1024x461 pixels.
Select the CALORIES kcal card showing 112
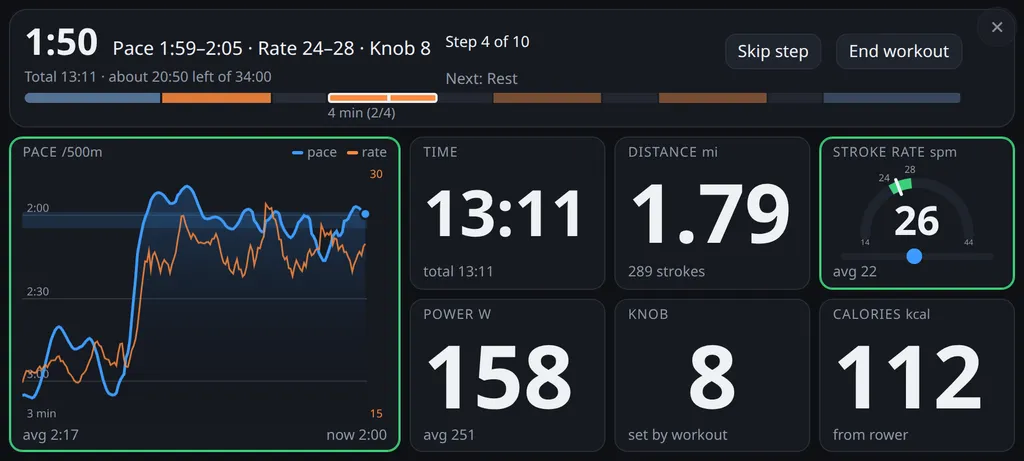coord(917,375)
